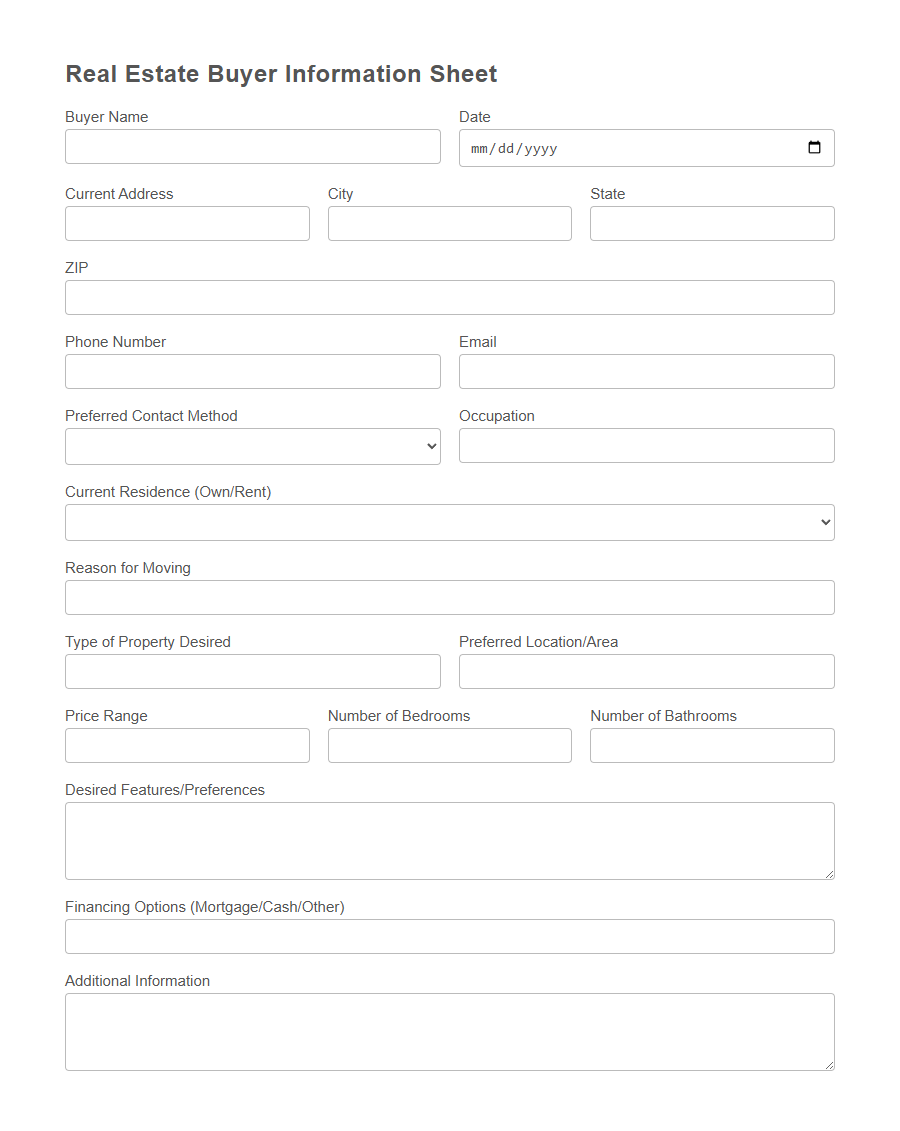
Task: Click the Reason for Moving field
Action: pyautogui.click(x=449, y=597)
